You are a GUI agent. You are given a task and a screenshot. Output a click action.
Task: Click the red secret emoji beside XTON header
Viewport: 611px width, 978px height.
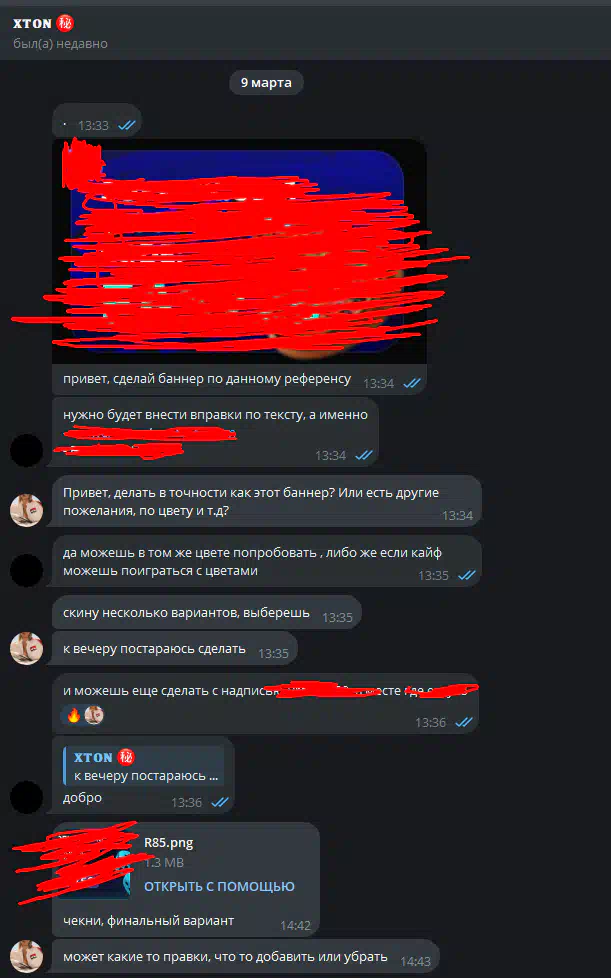65,24
